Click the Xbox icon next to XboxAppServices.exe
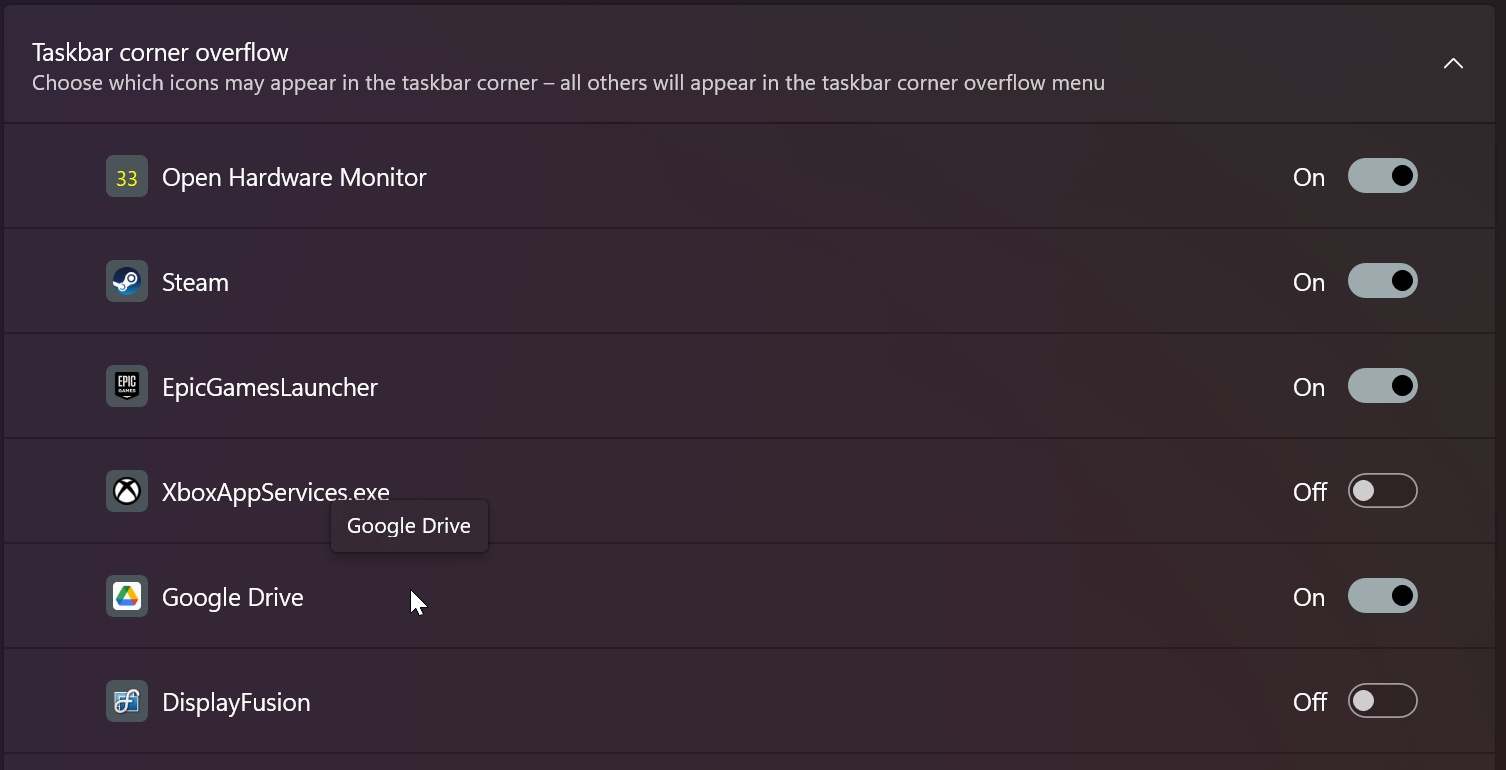The image size is (1506, 770). 126,491
